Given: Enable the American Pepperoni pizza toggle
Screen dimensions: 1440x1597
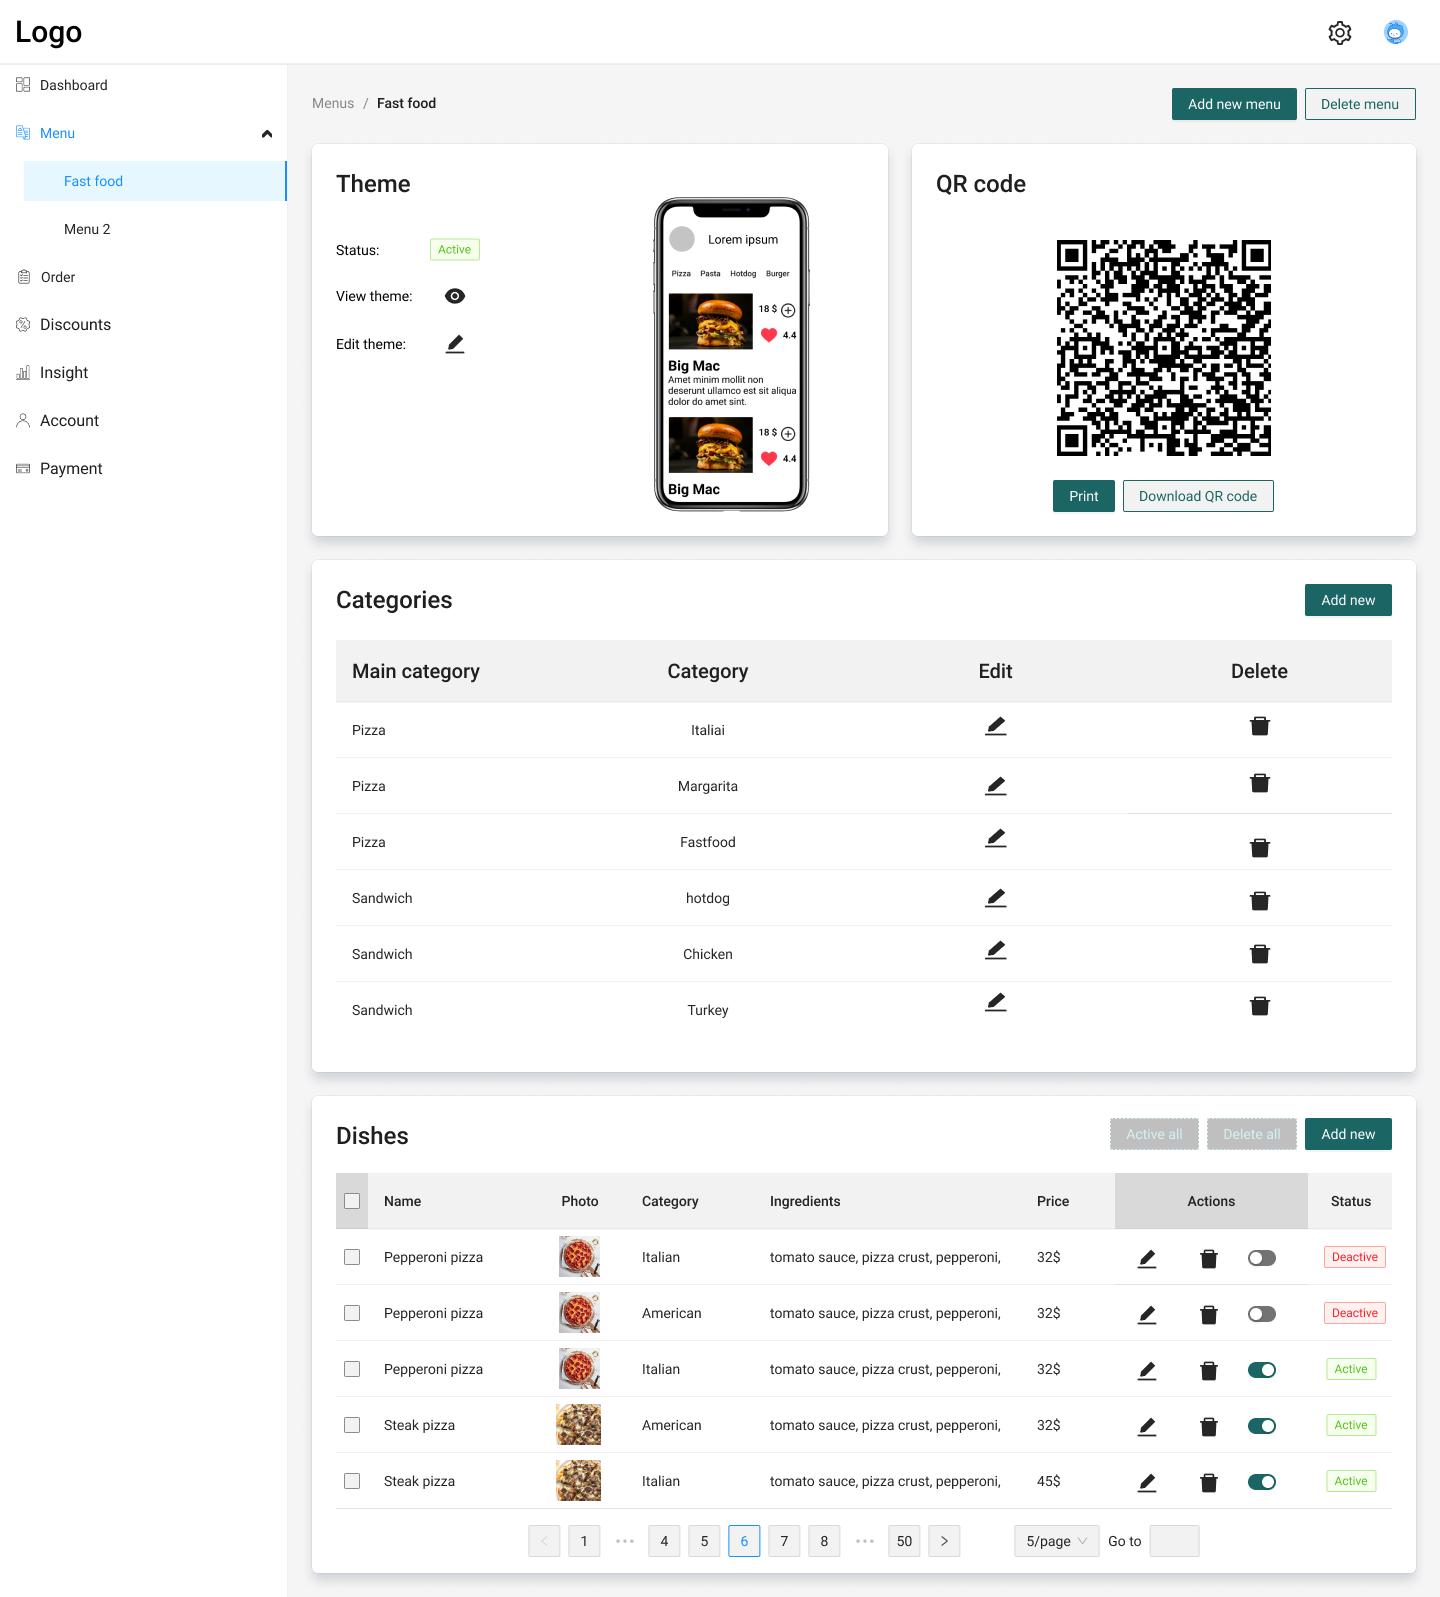Looking at the screenshot, I should tap(1262, 1314).
